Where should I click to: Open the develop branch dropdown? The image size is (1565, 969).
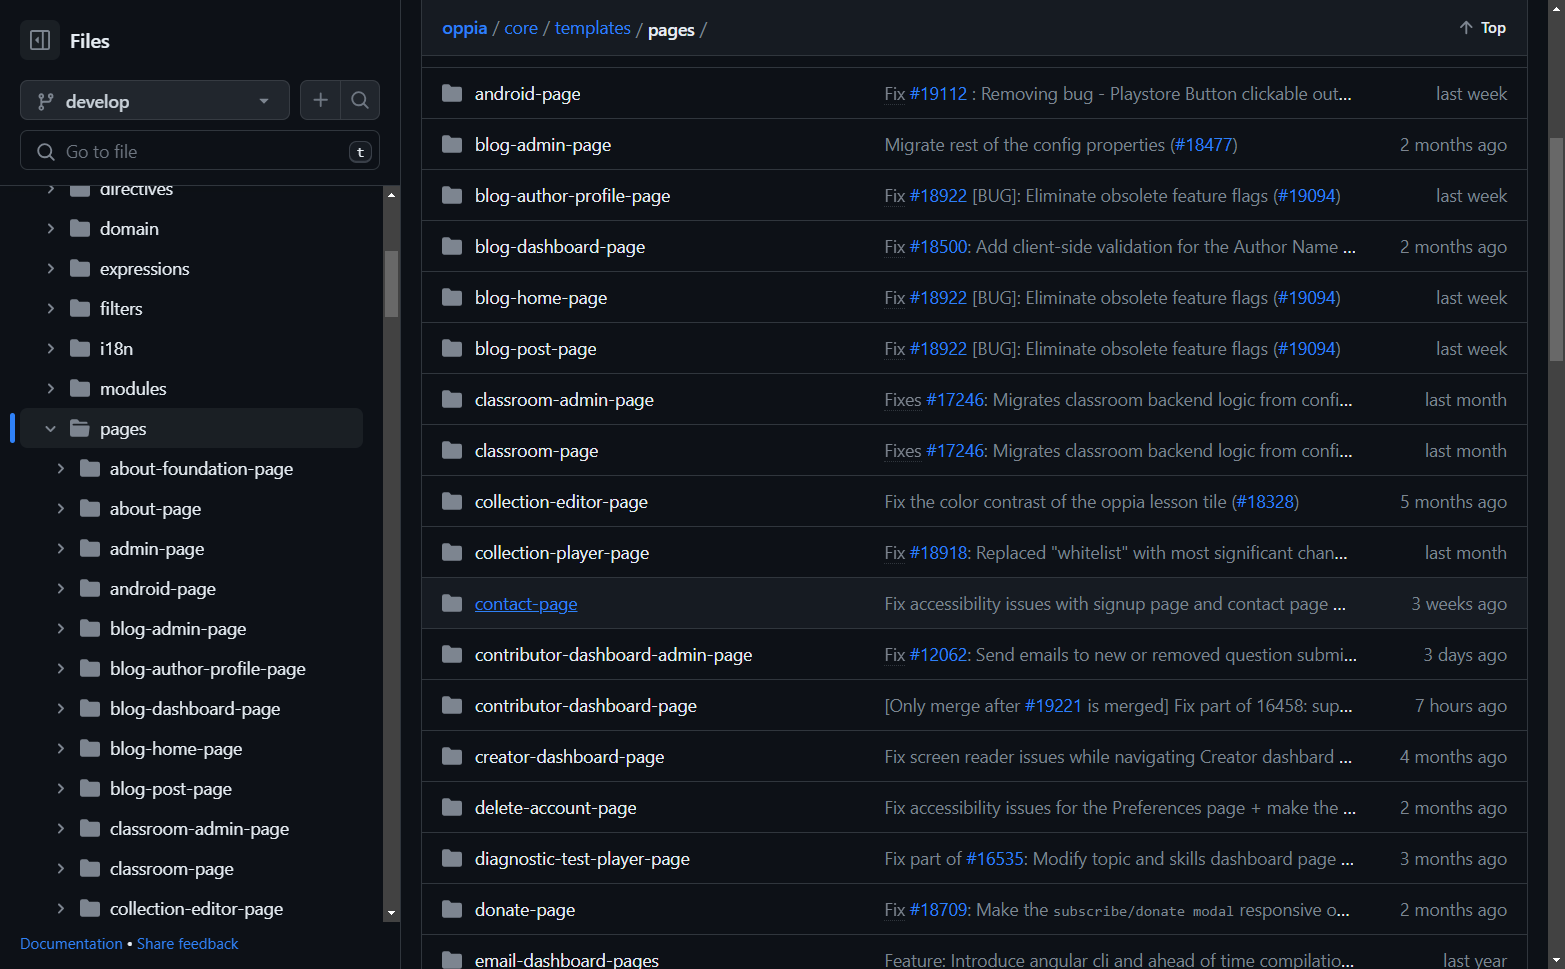[x=155, y=100]
